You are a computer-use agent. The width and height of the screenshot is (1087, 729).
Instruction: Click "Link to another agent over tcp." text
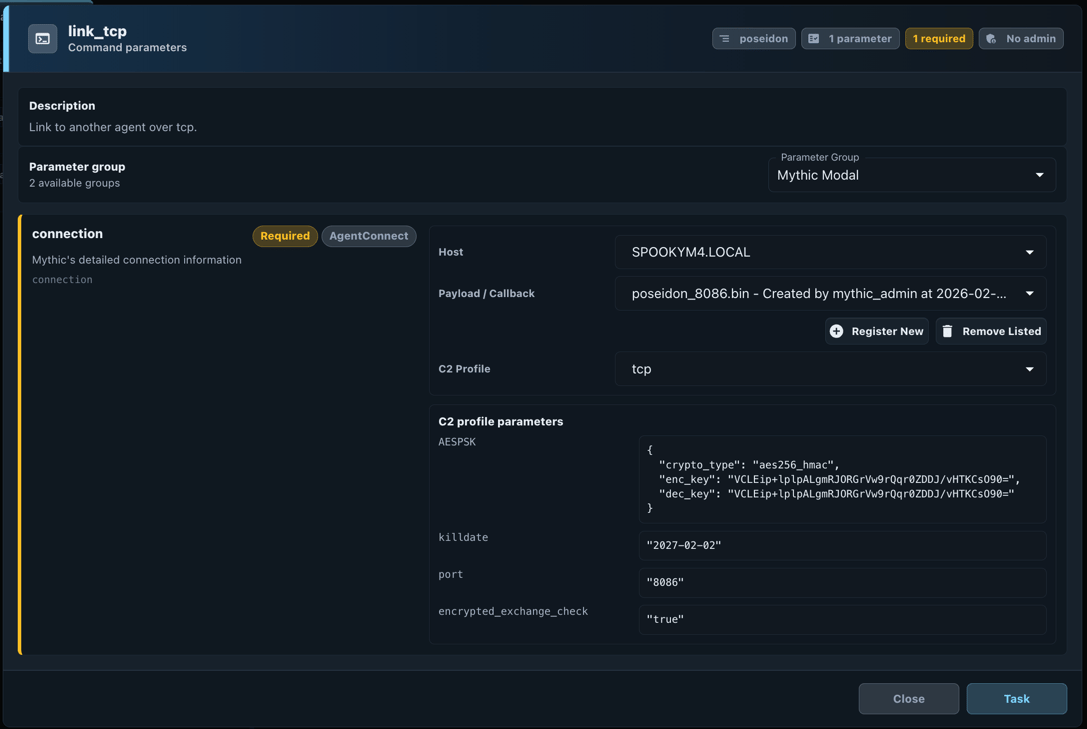tap(113, 128)
